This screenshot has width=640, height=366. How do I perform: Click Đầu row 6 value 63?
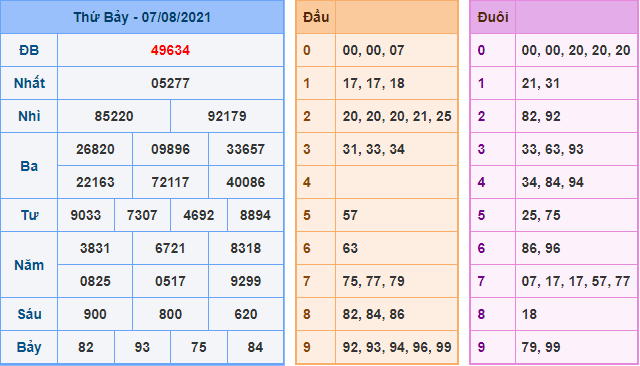click(350, 248)
